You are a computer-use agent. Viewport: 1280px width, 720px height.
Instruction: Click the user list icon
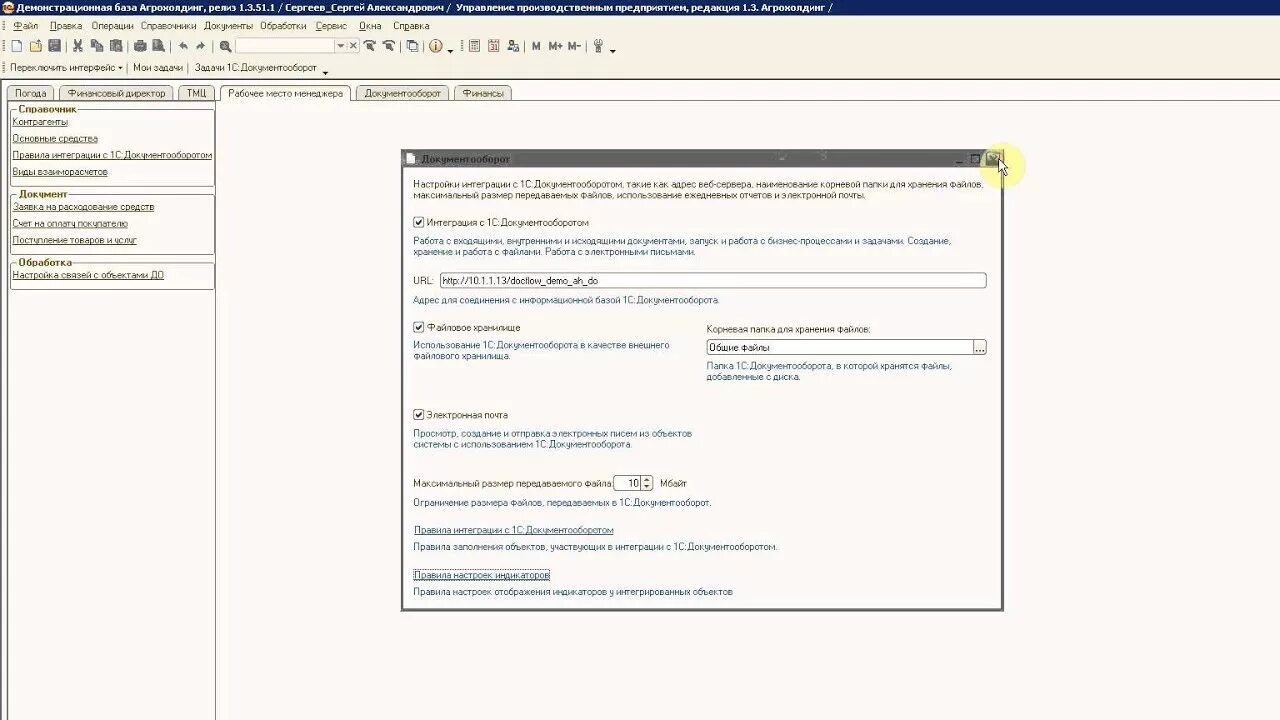click(x=513, y=46)
